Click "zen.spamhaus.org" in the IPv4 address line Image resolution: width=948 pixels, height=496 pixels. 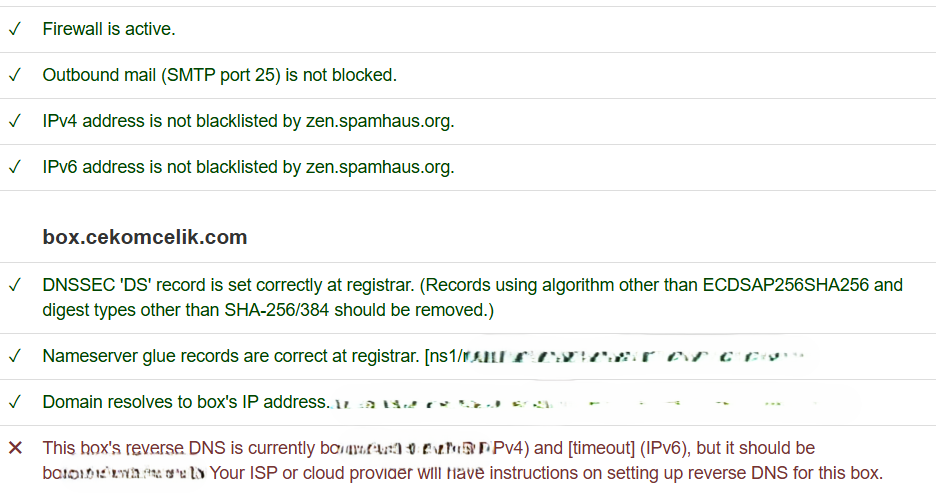pyautogui.click(x=379, y=121)
